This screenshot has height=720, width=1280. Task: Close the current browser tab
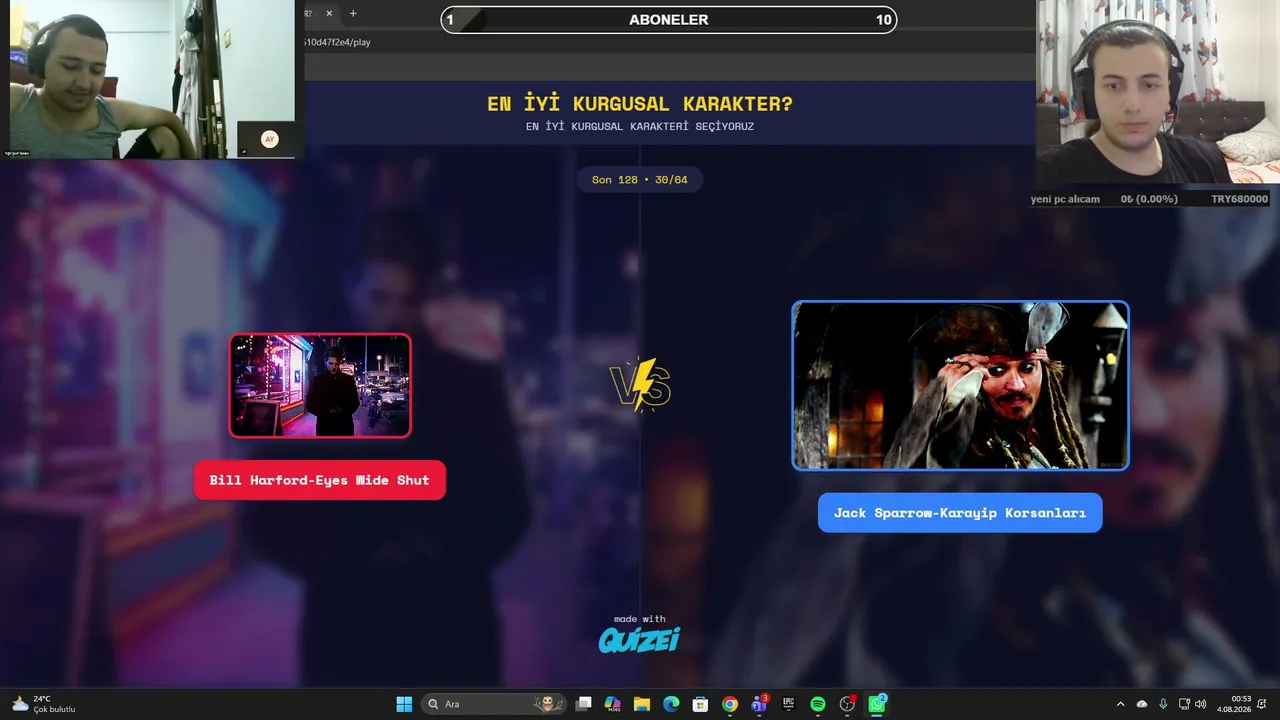click(x=328, y=14)
